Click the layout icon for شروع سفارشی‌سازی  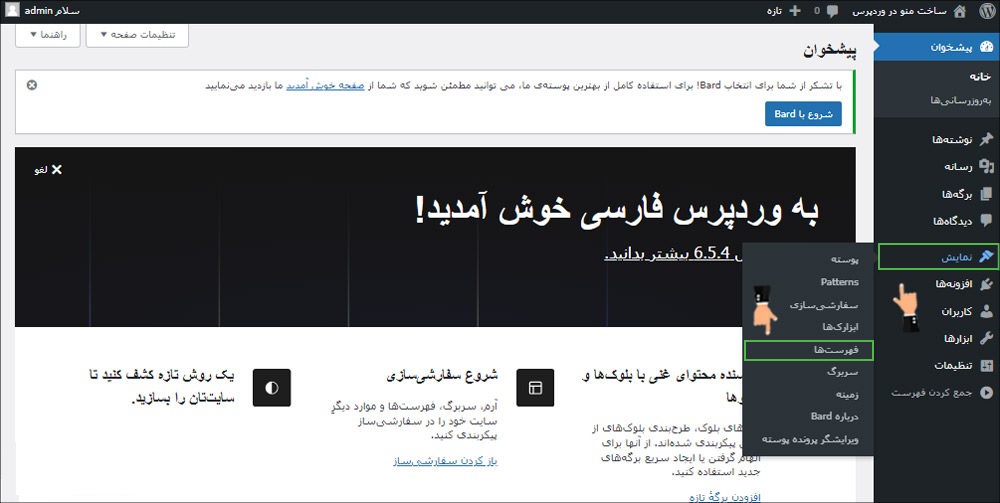pos(535,388)
